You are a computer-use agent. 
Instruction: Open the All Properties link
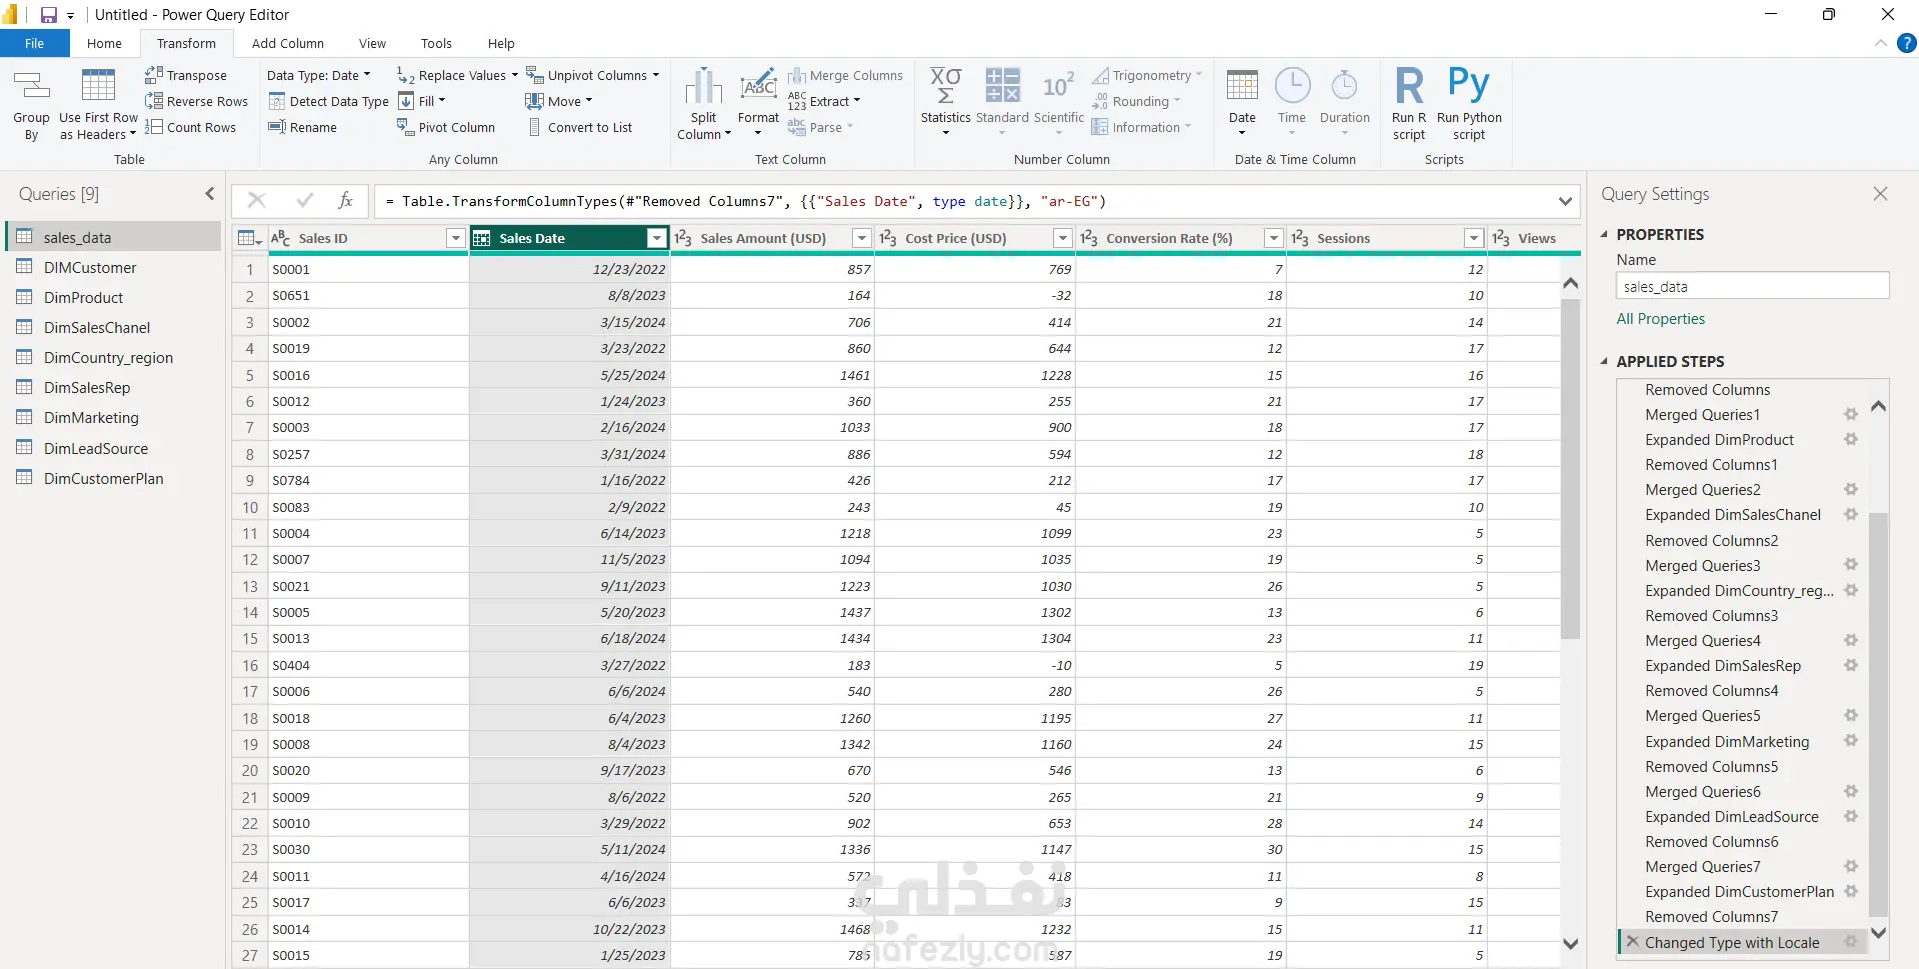[x=1660, y=319]
